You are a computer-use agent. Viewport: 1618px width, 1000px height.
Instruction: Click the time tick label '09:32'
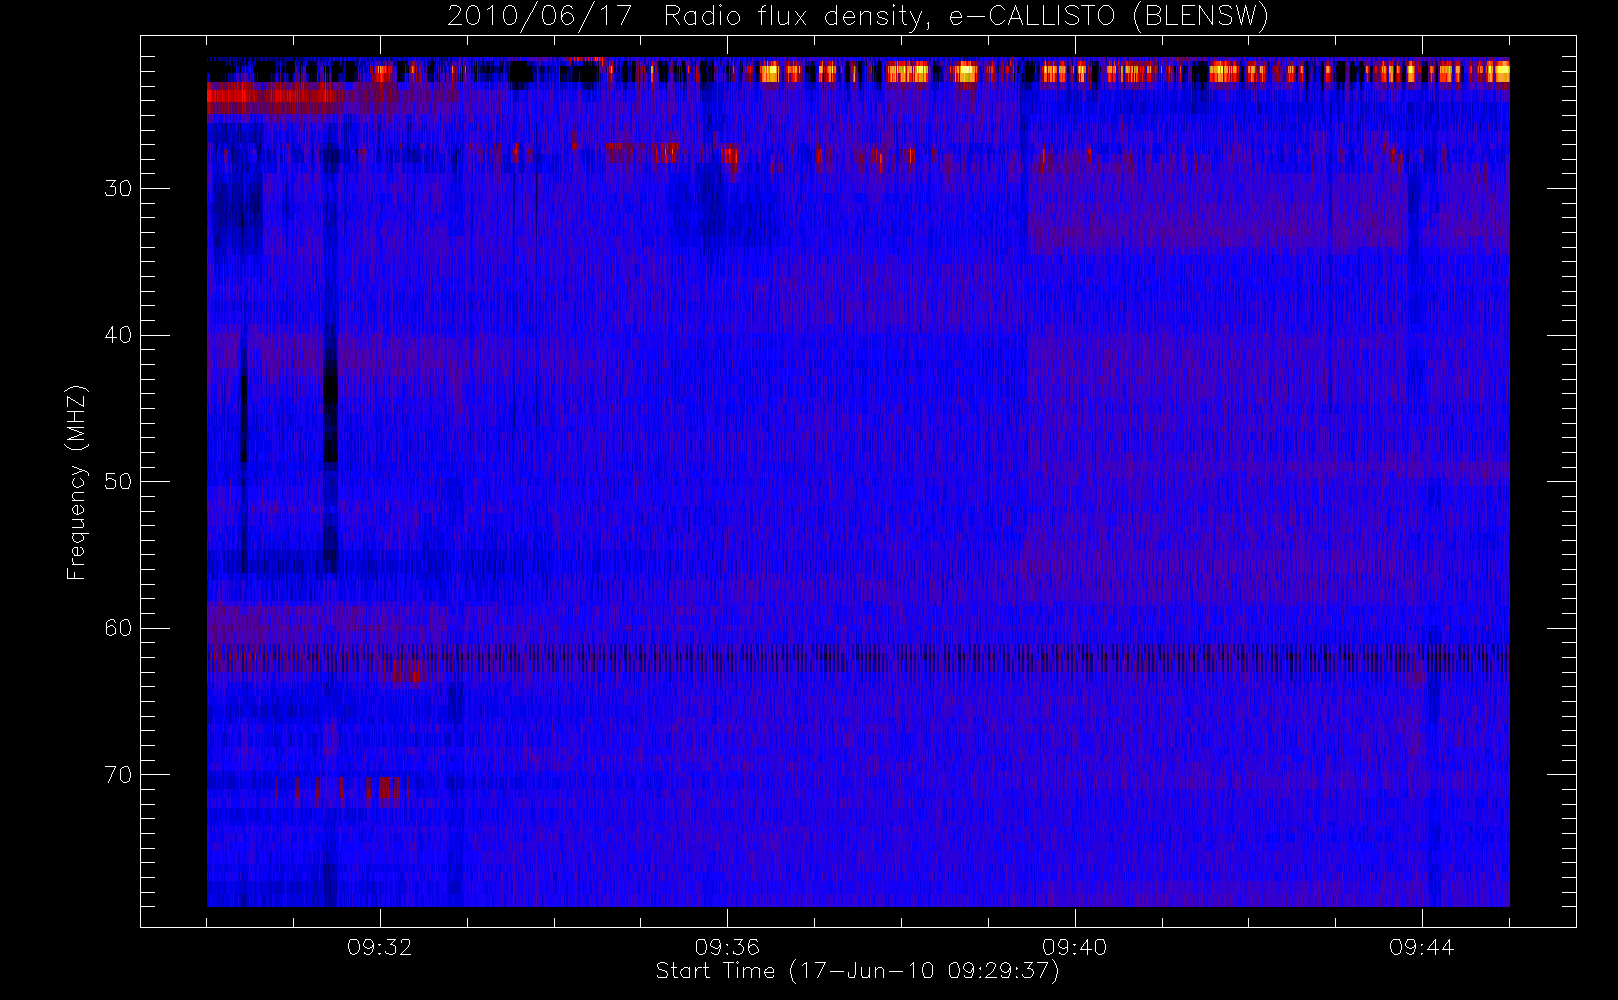click(380, 947)
